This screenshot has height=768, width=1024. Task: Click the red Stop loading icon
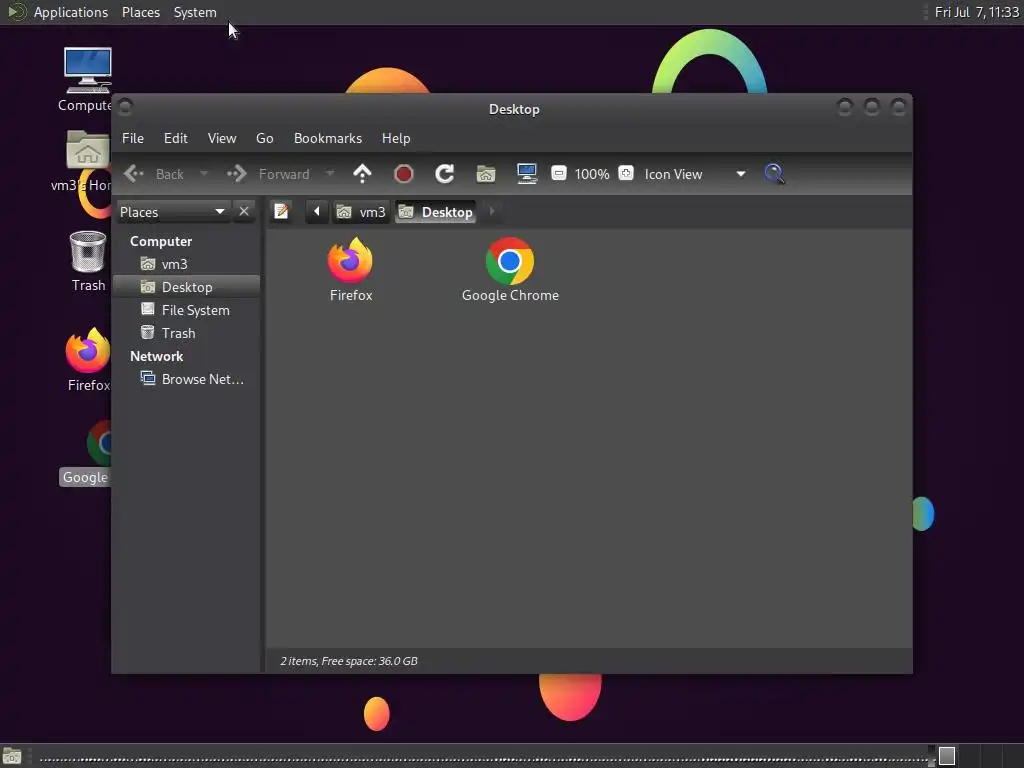tap(404, 174)
